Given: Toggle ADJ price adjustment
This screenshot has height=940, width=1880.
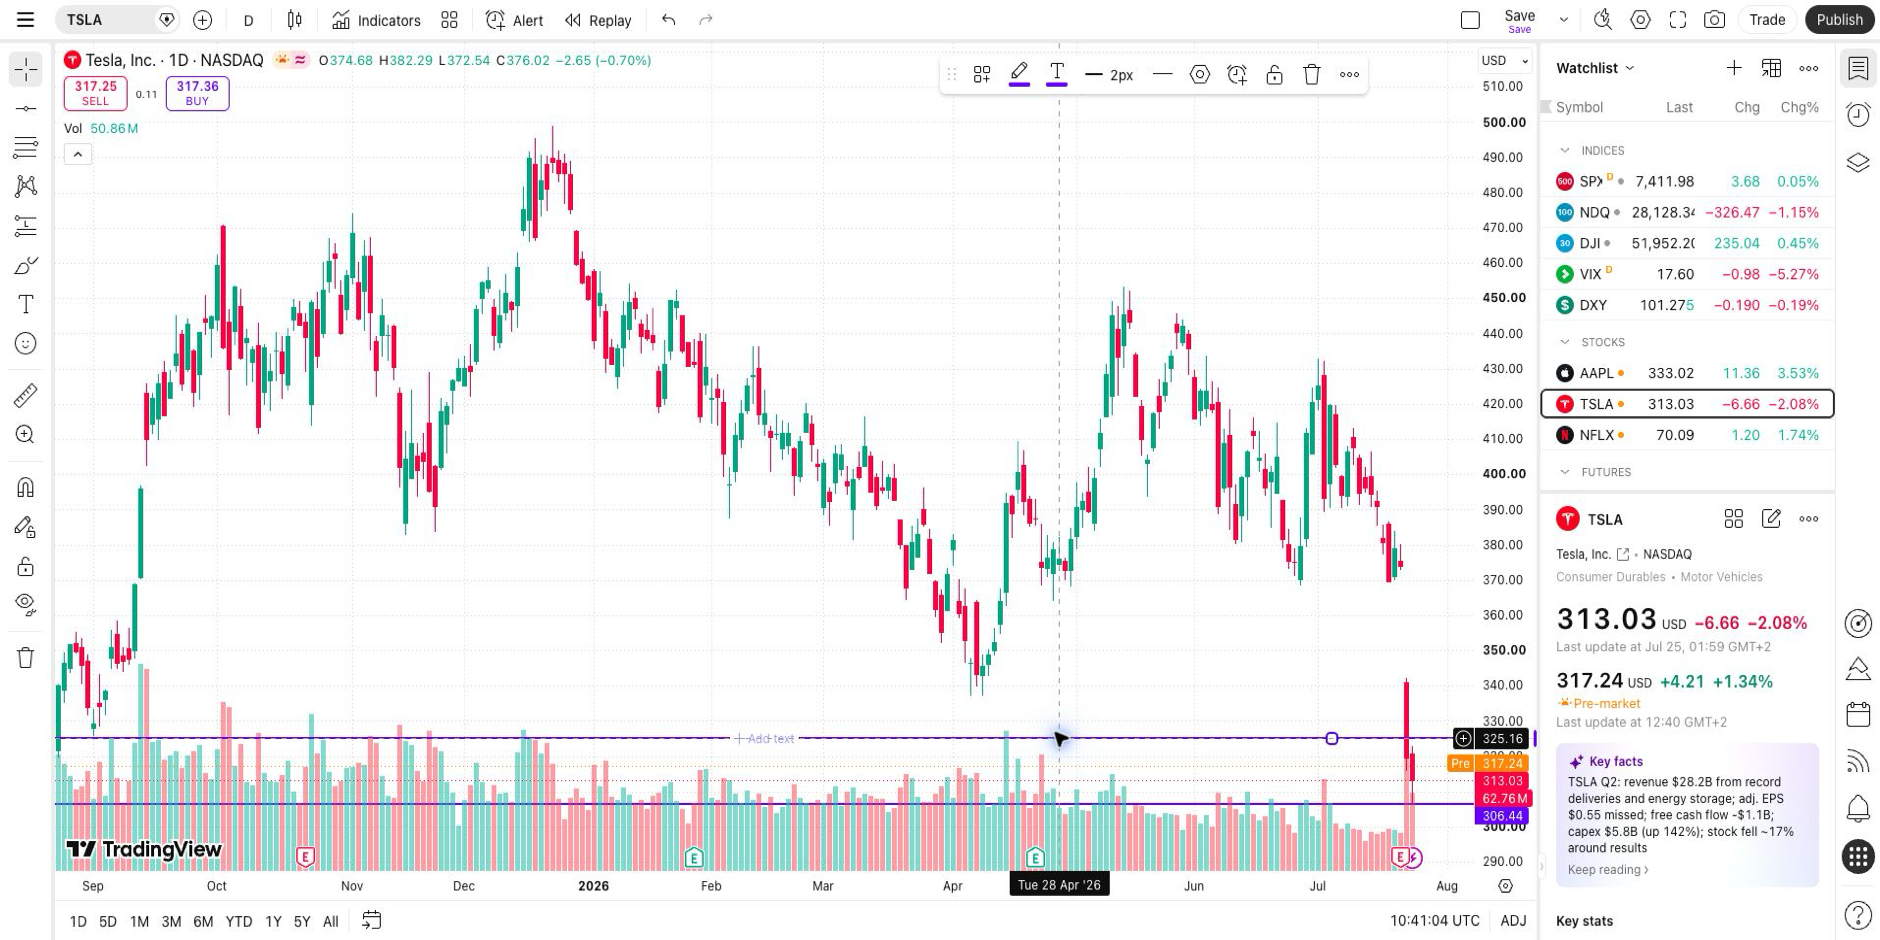Looking at the screenshot, I should (1513, 921).
